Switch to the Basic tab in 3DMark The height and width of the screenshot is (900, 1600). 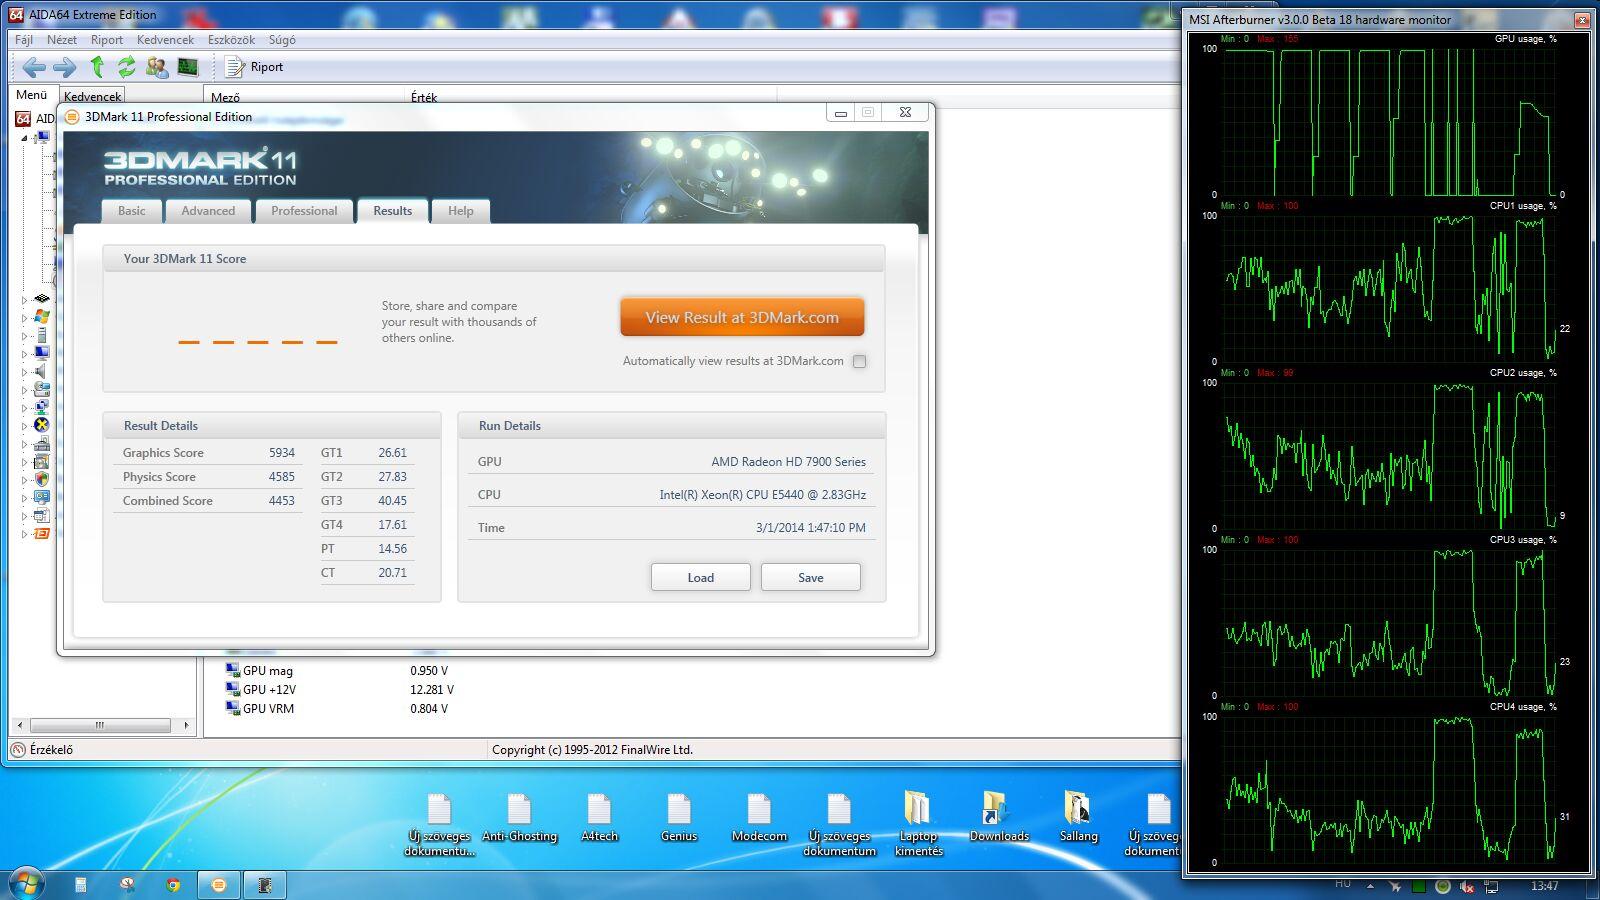tap(132, 211)
